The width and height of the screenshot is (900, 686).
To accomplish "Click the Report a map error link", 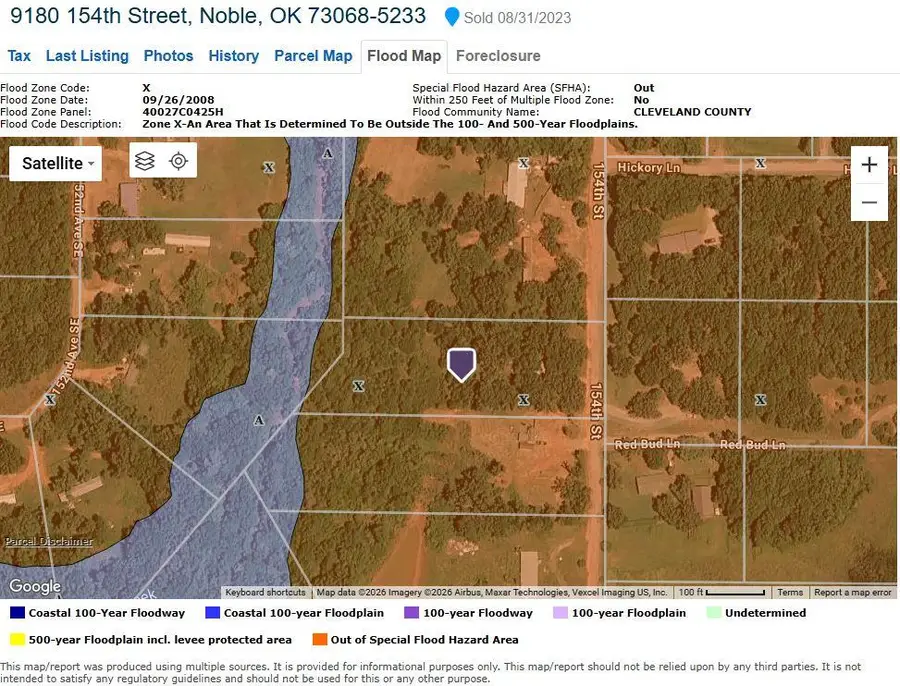I will (852, 592).
